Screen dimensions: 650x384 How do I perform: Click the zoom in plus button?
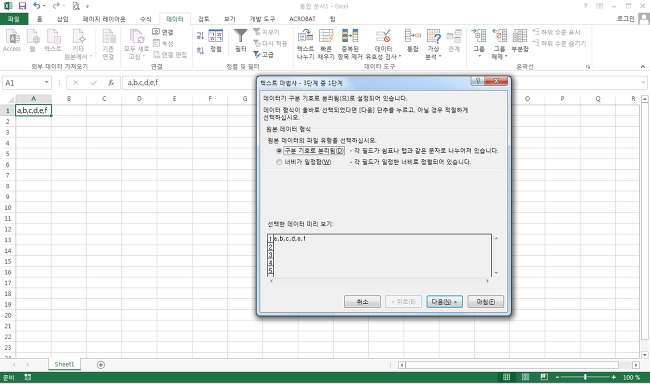coord(614,377)
